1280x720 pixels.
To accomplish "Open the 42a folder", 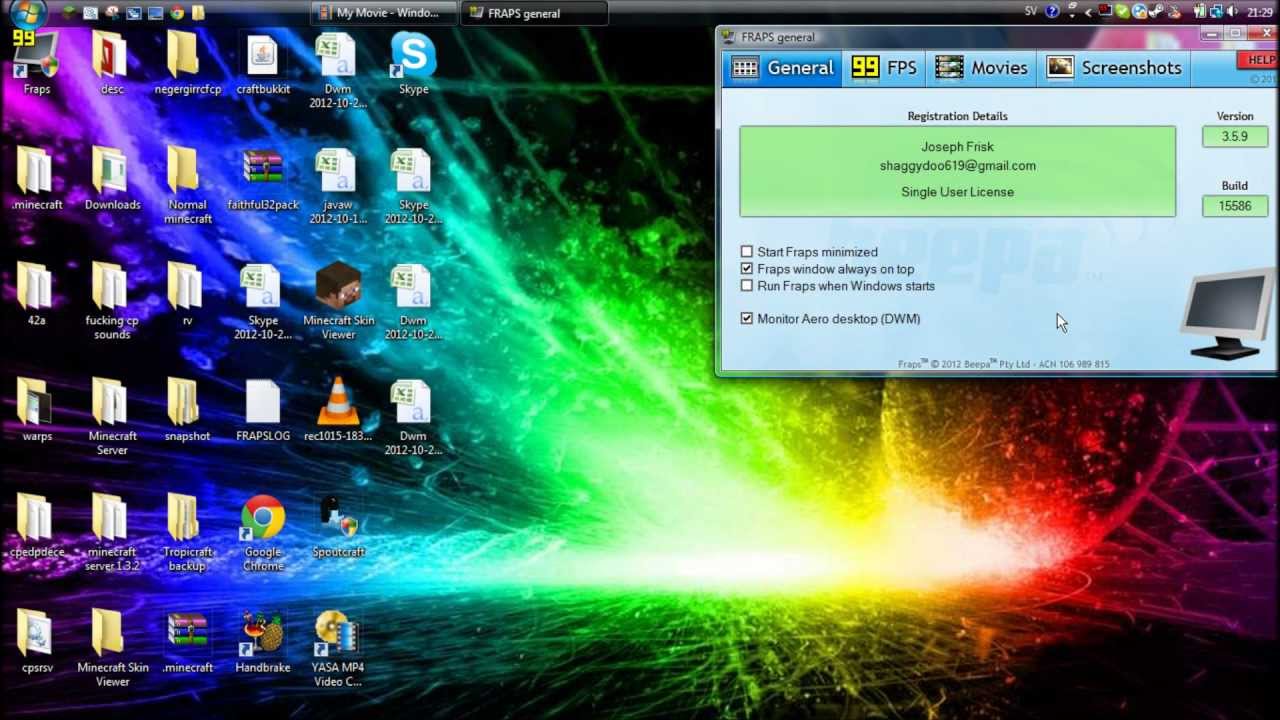I will (x=37, y=294).
